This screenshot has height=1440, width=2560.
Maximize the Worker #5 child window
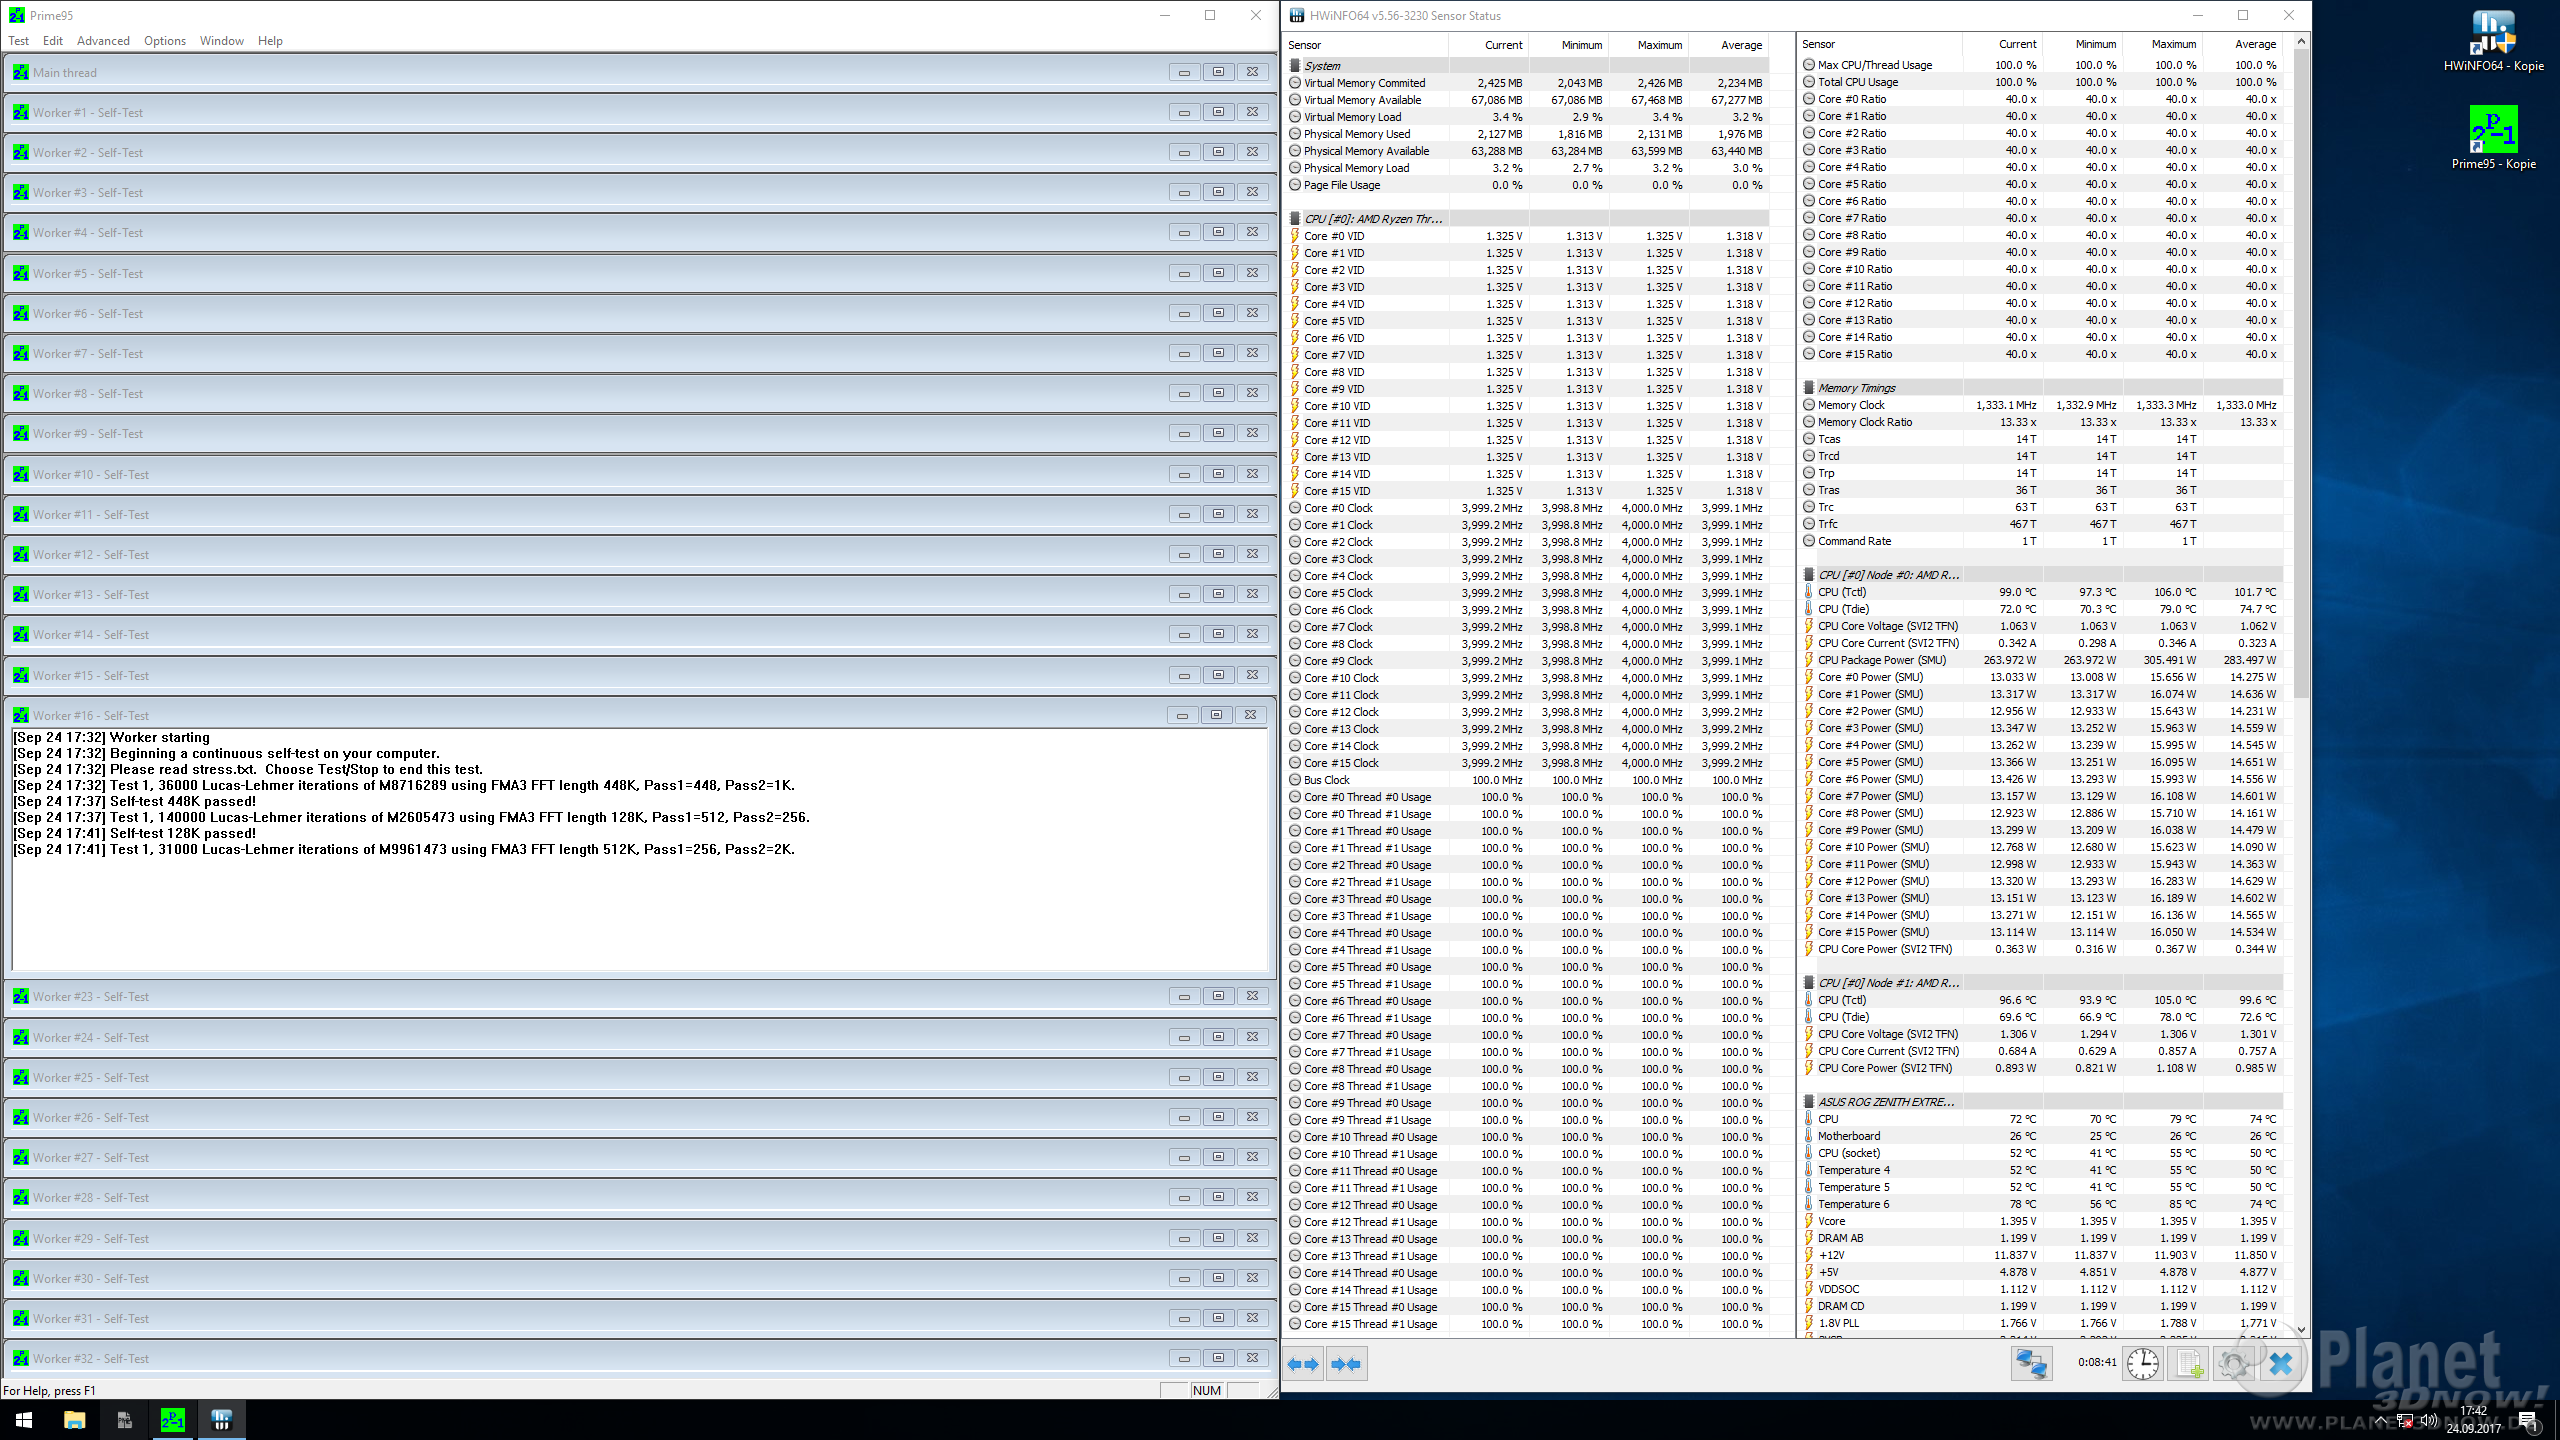(1218, 273)
